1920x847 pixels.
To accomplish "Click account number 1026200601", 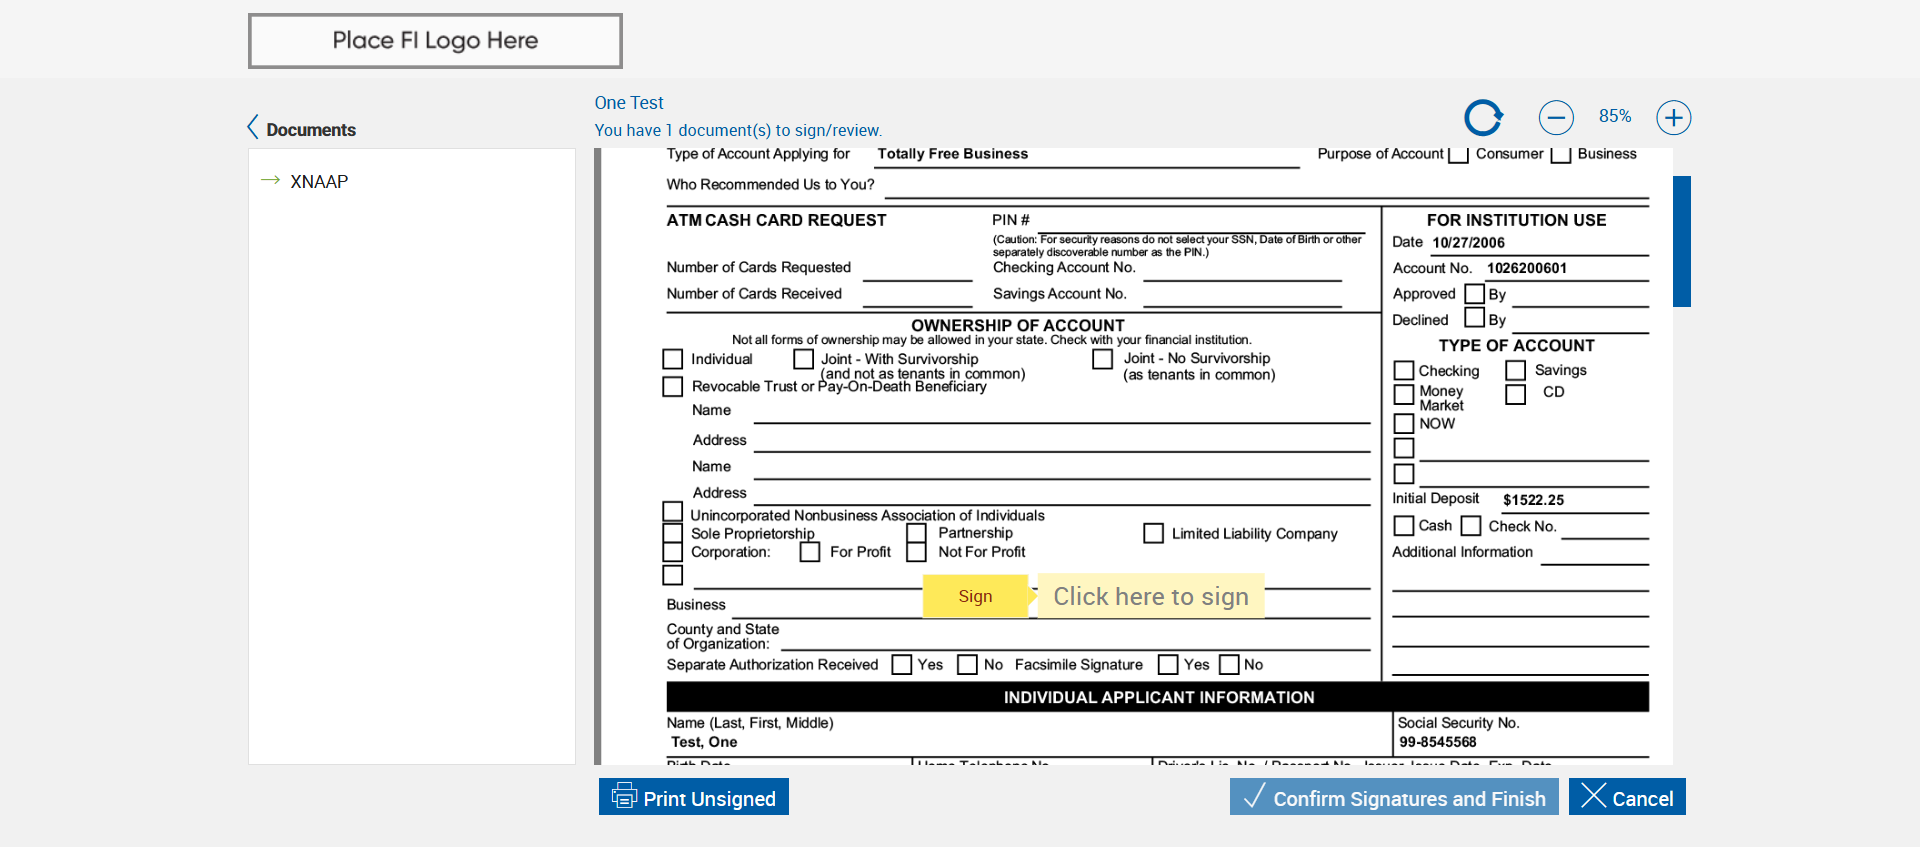I will pyautogui.click(x=1527, y=268).
